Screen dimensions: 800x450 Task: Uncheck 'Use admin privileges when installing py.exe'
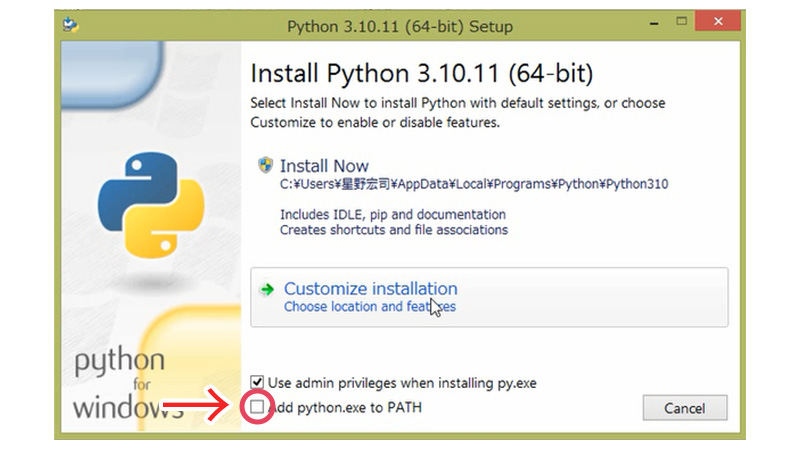click(x=257, y=382)
